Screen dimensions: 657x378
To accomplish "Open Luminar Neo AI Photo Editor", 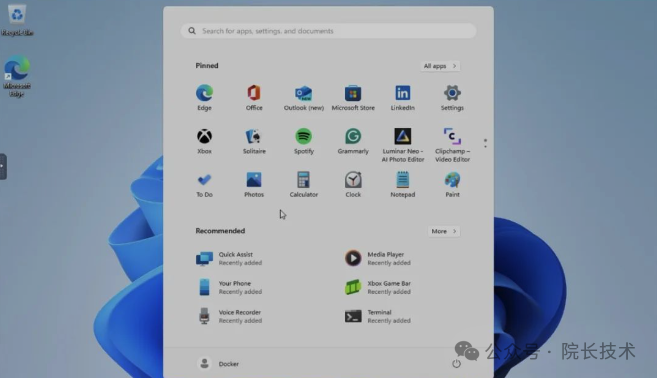I will [403, 145].
